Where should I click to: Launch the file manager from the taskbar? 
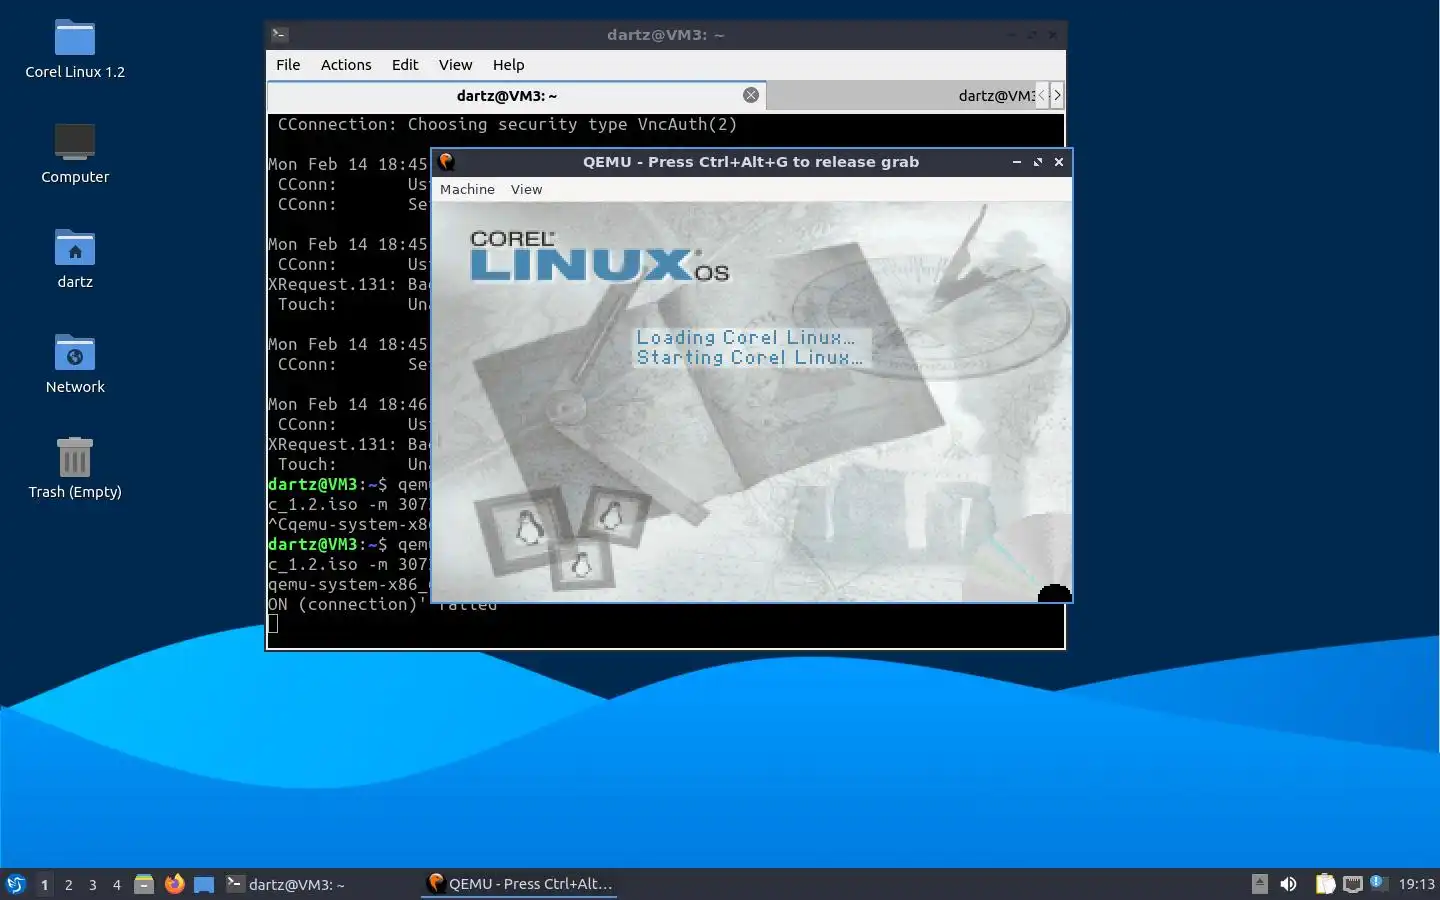point(144,884)
